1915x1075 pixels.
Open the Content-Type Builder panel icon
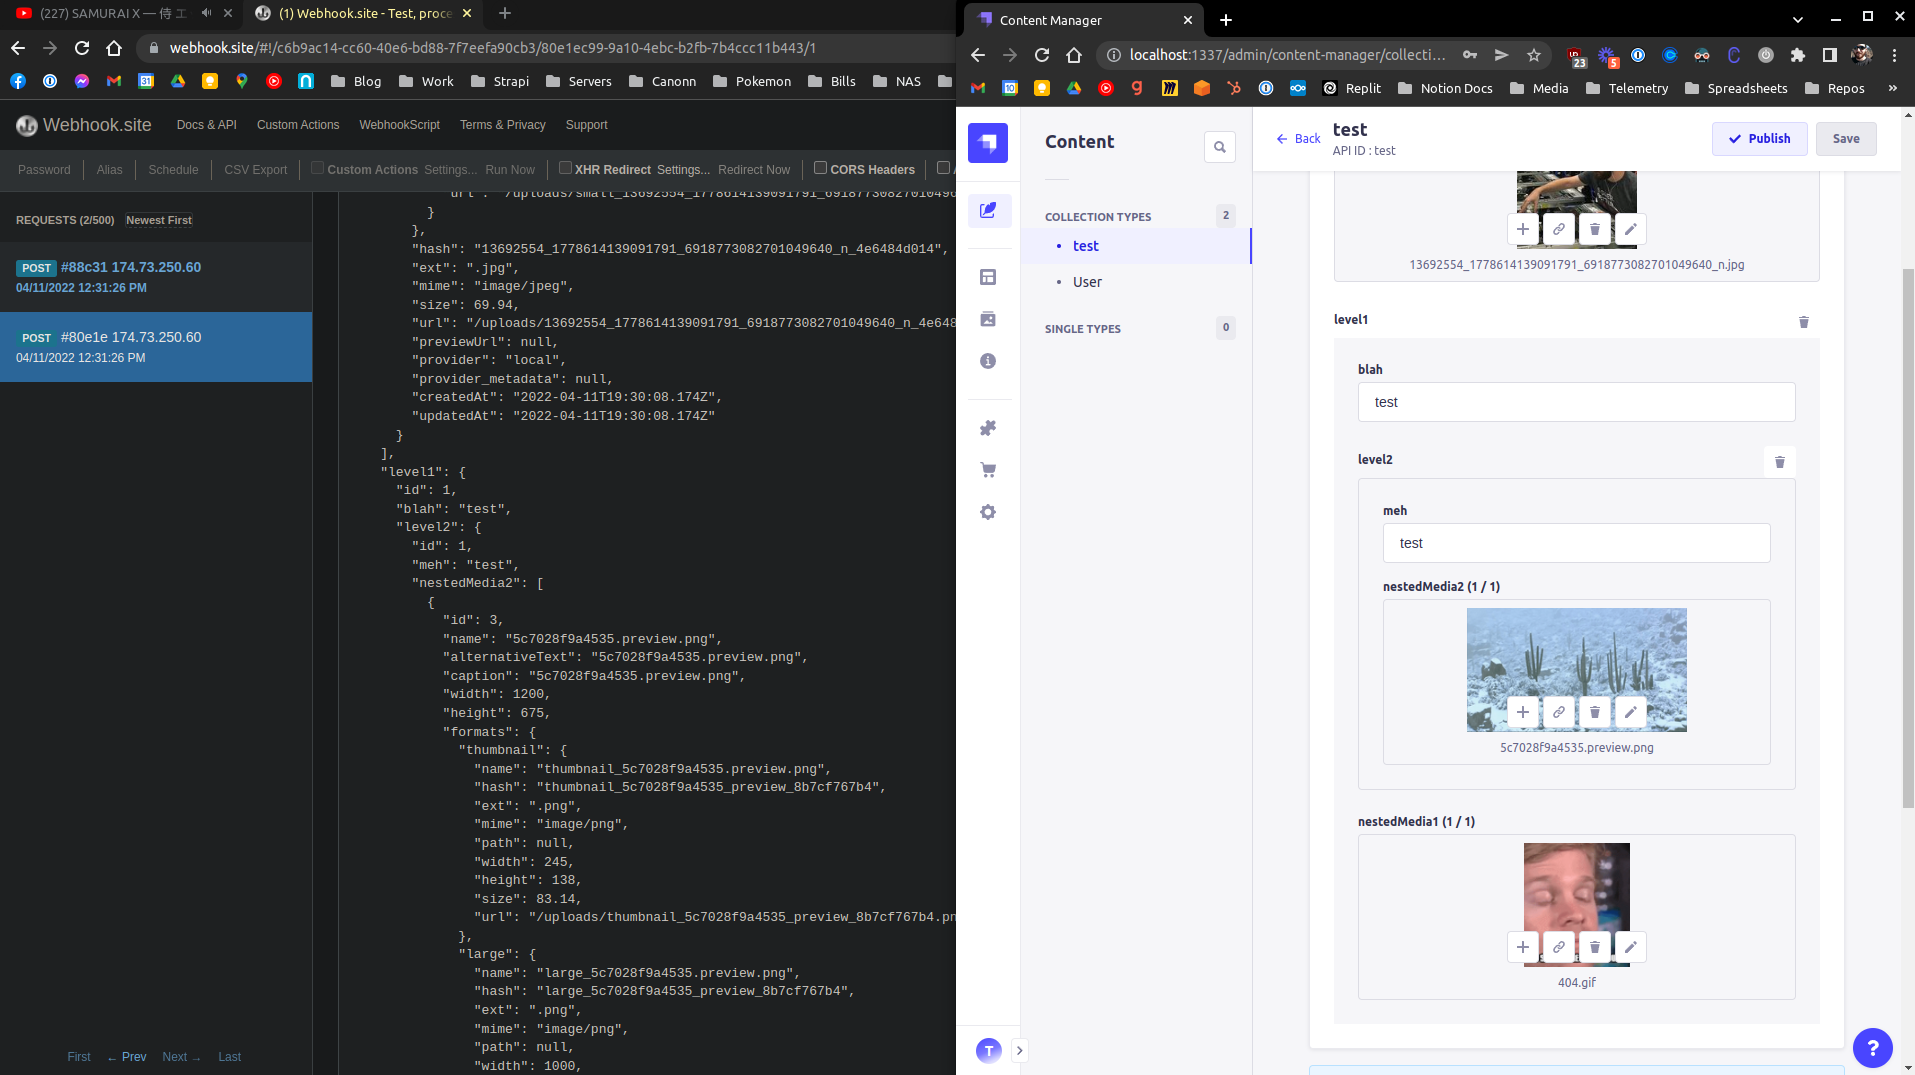(x=989, y=277)
